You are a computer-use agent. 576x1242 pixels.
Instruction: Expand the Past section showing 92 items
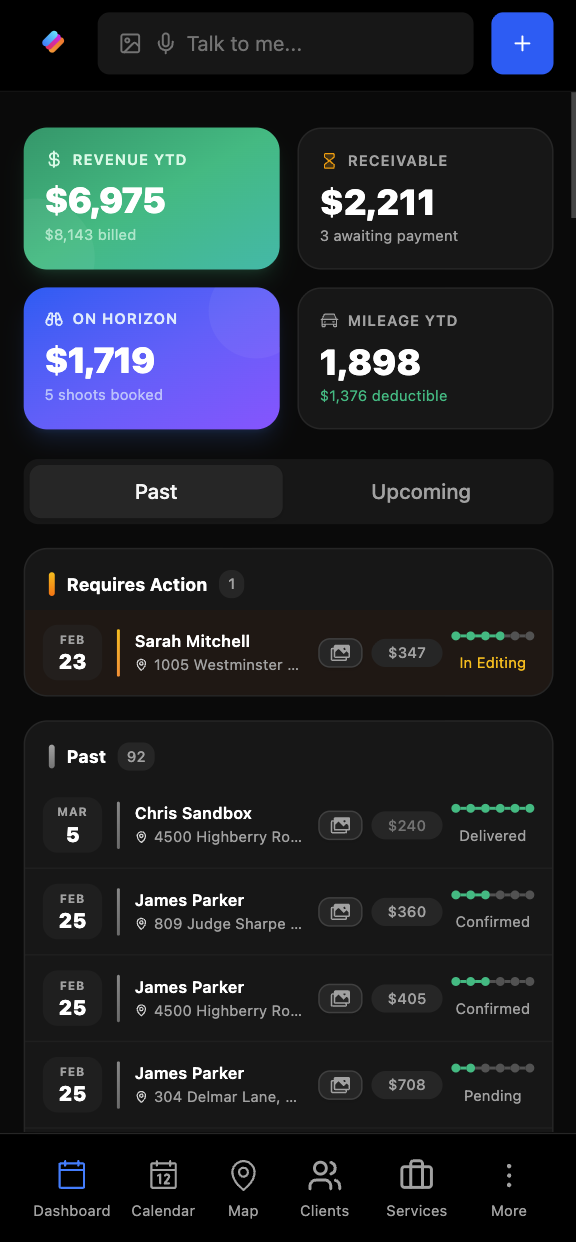[99, 757]
